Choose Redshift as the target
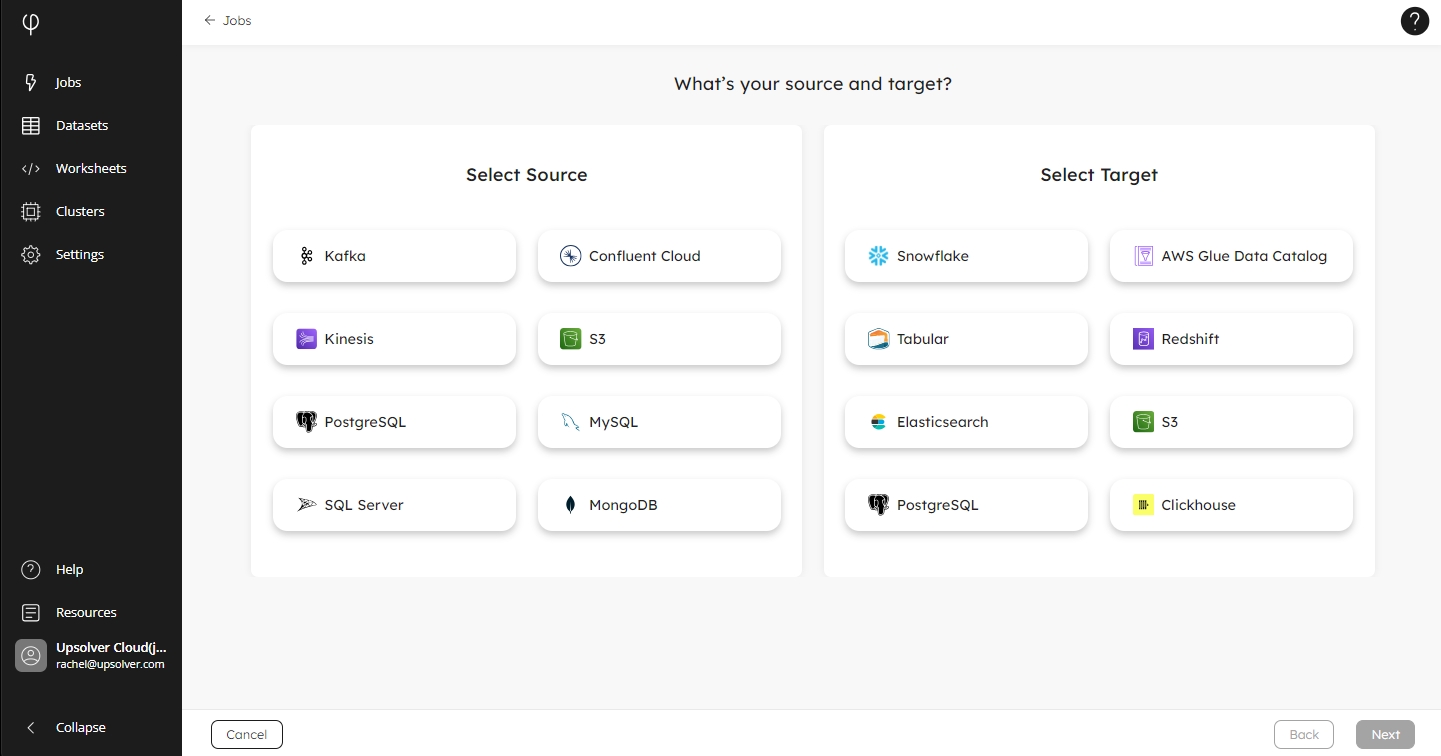 point(1231,339)
